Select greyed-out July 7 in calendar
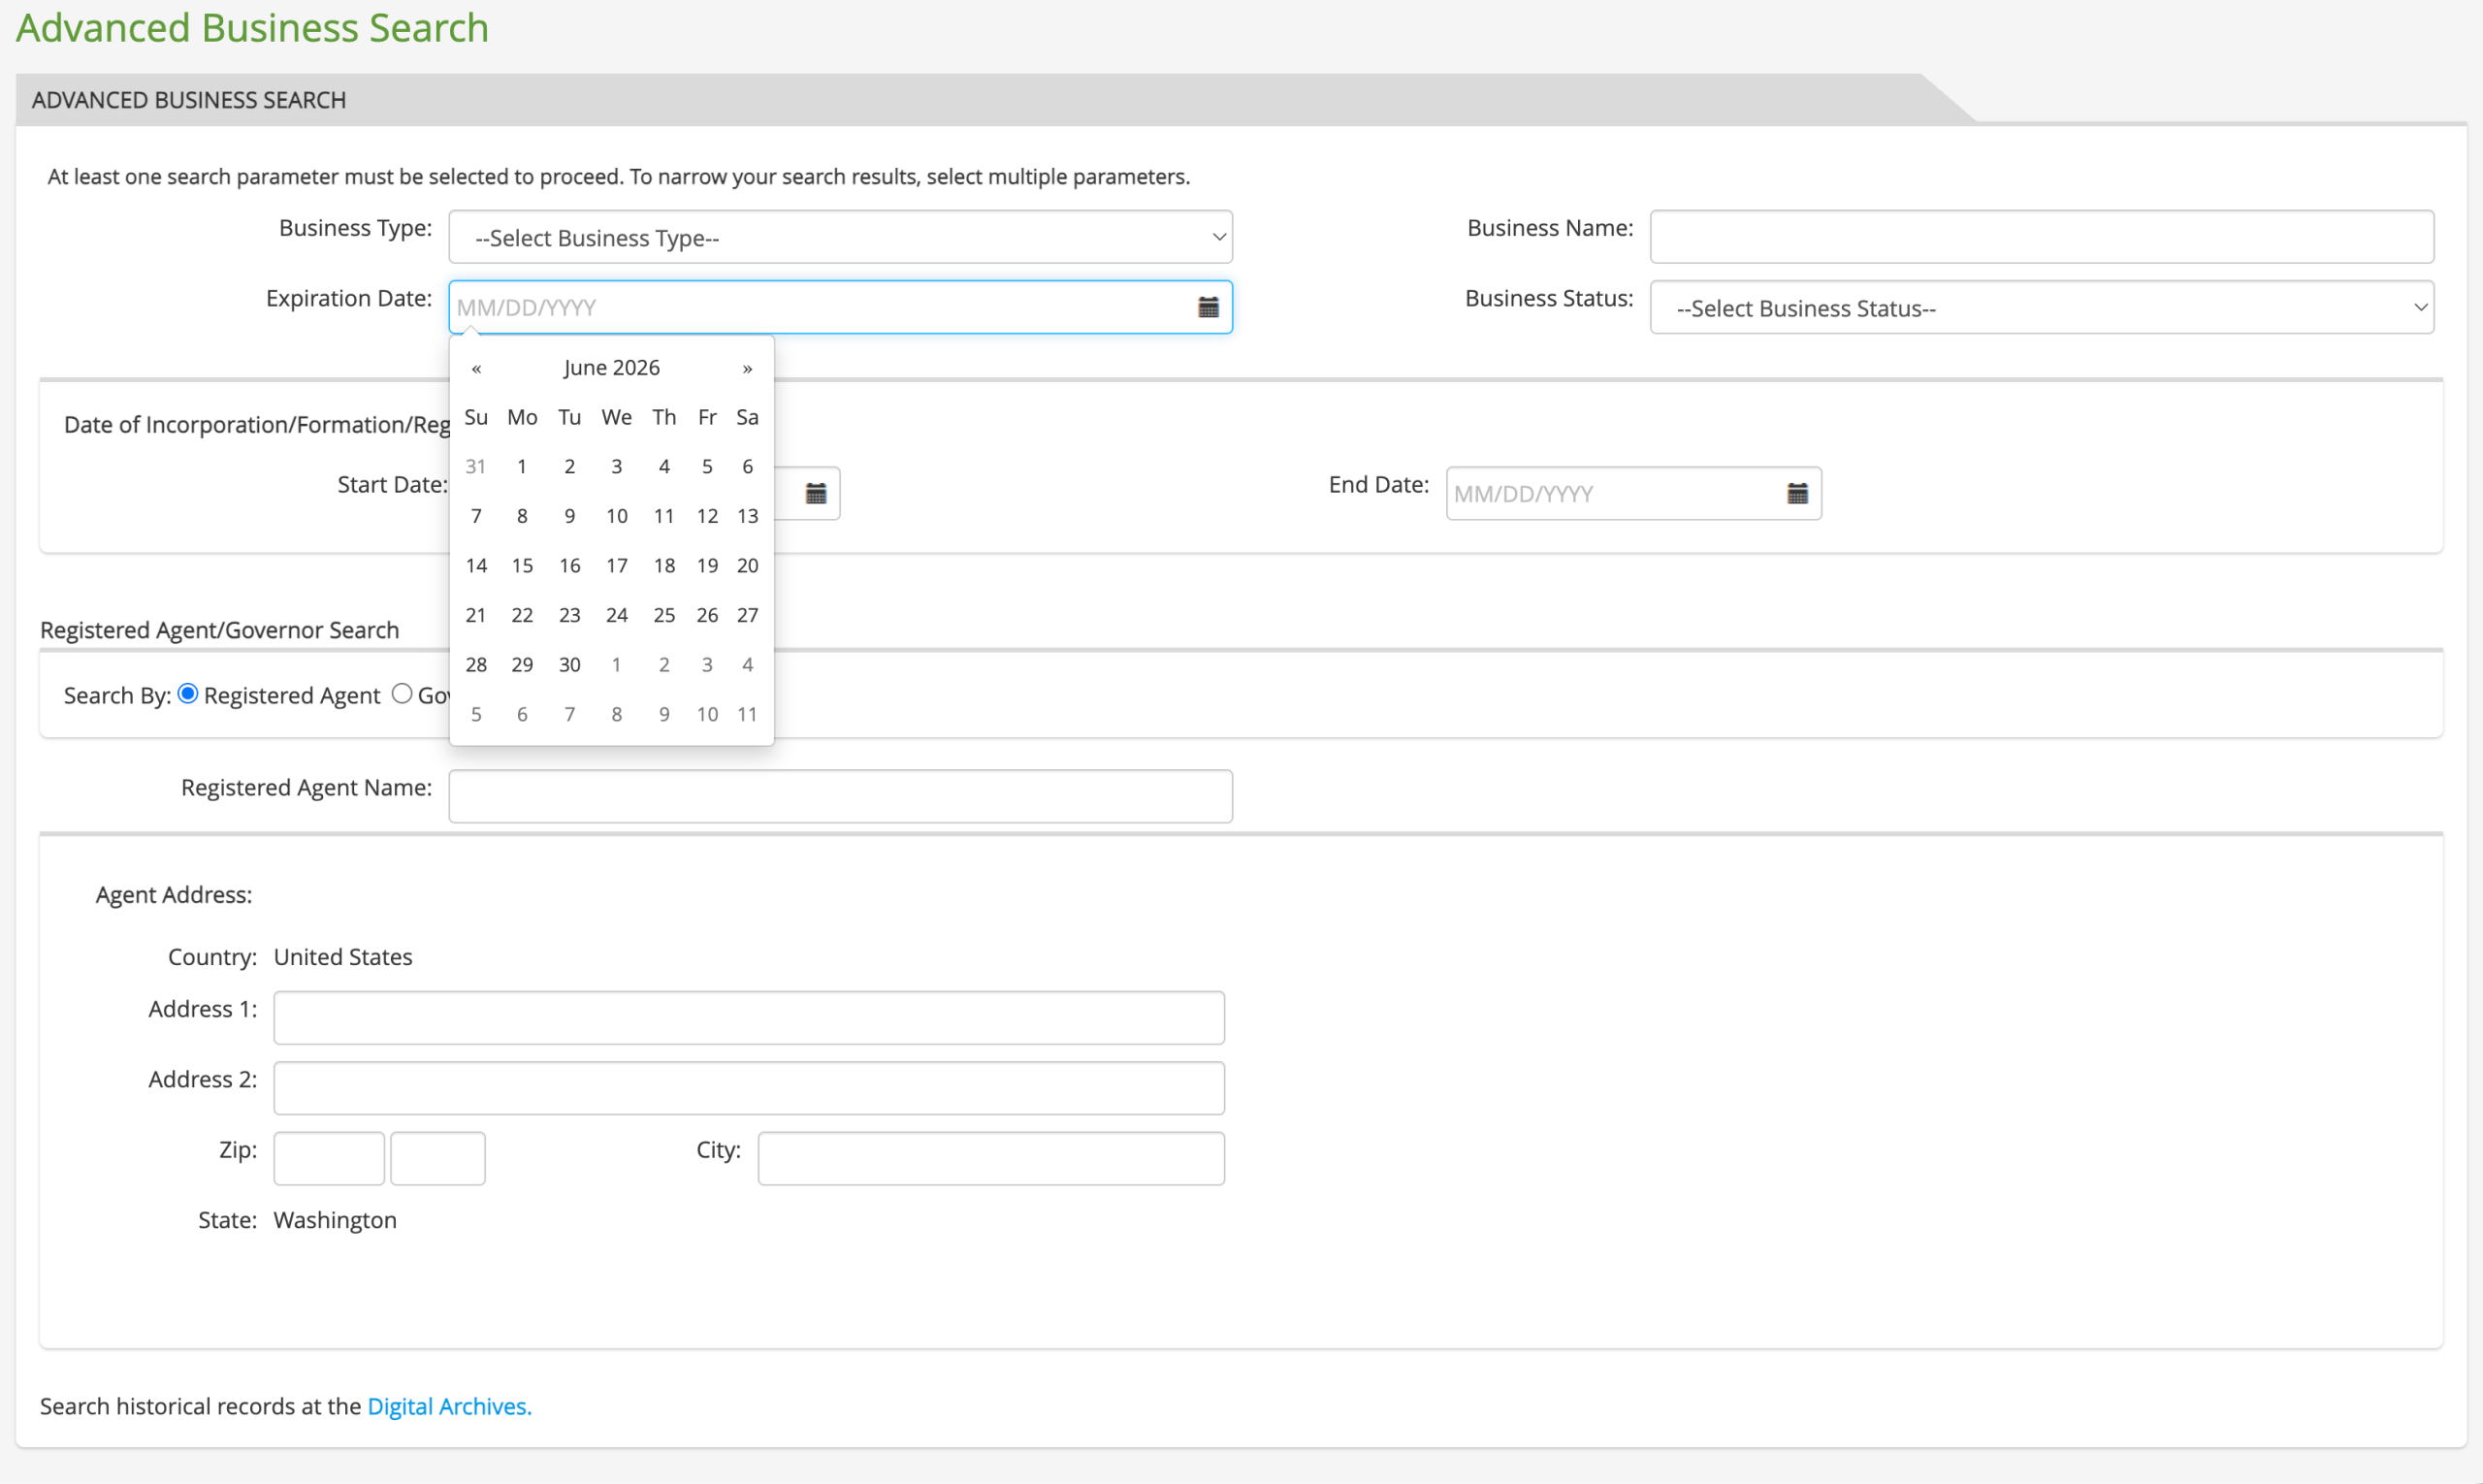Viewport: 2483px width, 1484px height. (570, 714)
